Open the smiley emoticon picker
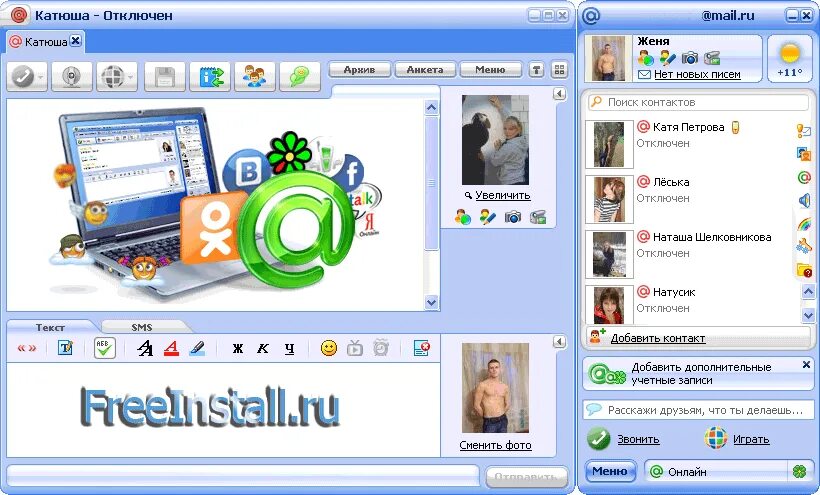The width and height of the screenshot is (820, 495). point(329,348)
